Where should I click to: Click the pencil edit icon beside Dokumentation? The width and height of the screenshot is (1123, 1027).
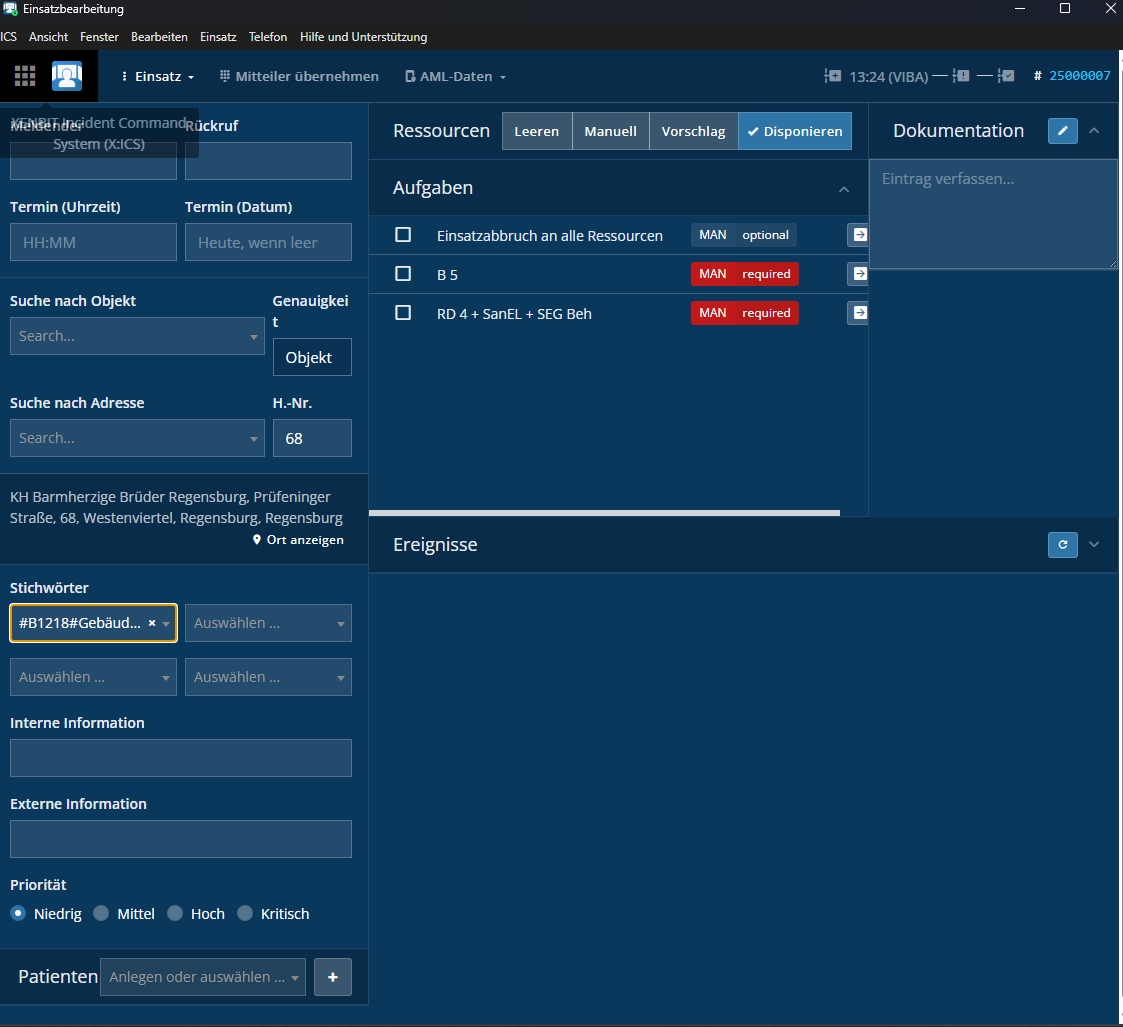[x=1062, y=131]
